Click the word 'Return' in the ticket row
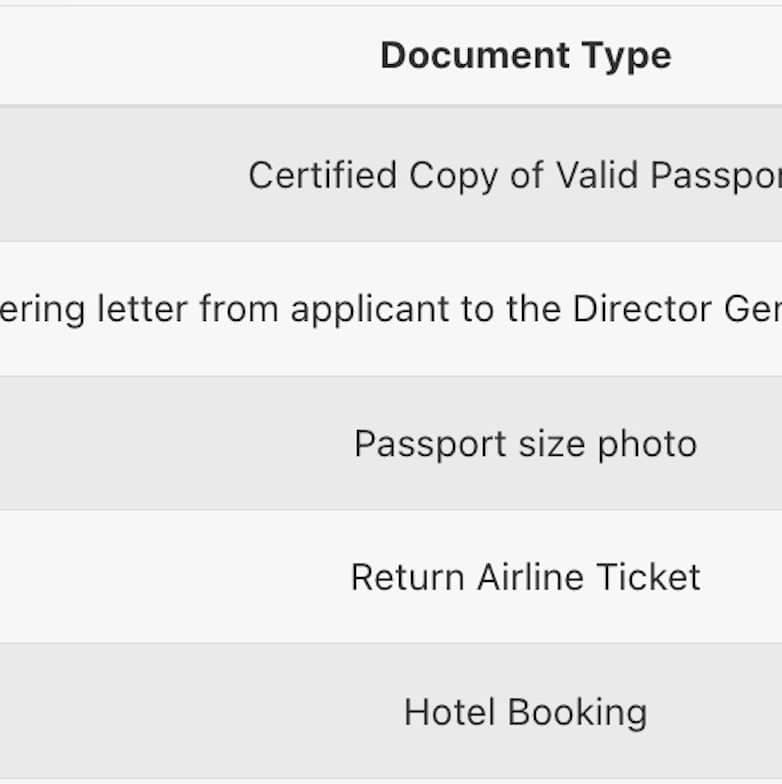 click(x=408, y=578)
